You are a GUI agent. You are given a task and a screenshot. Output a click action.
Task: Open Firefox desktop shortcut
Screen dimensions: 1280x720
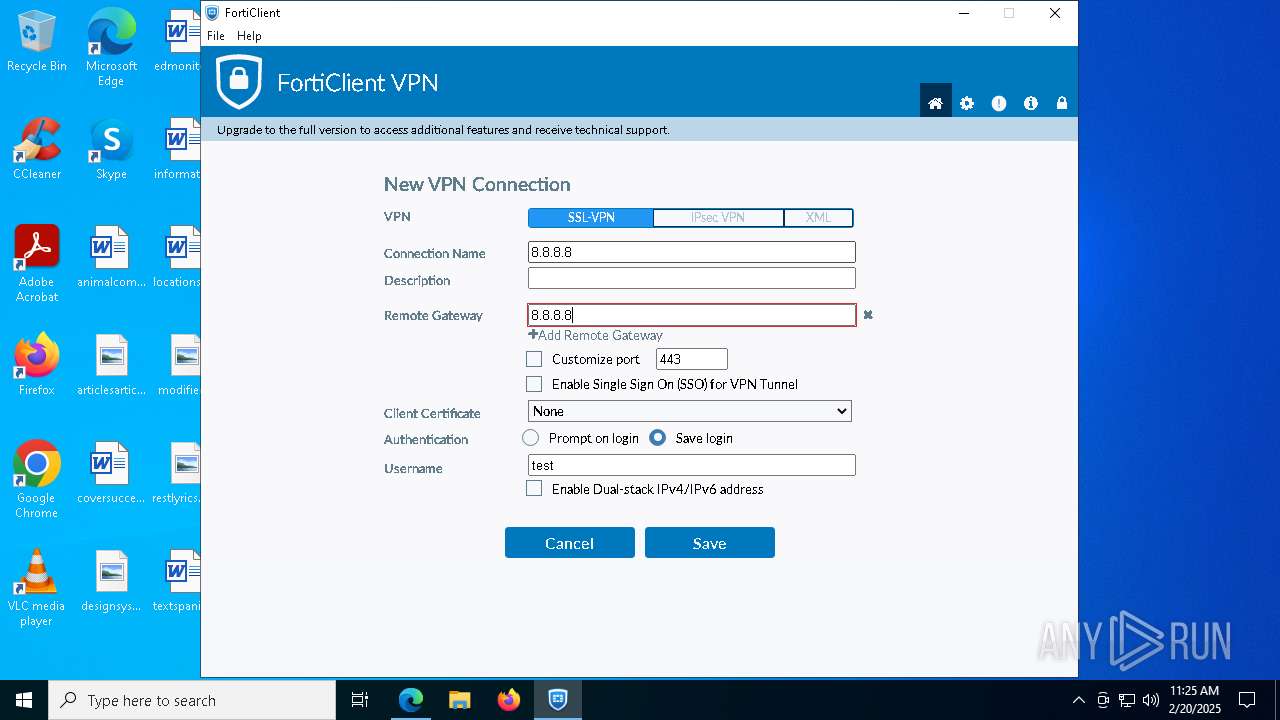[x=37, y=365]
